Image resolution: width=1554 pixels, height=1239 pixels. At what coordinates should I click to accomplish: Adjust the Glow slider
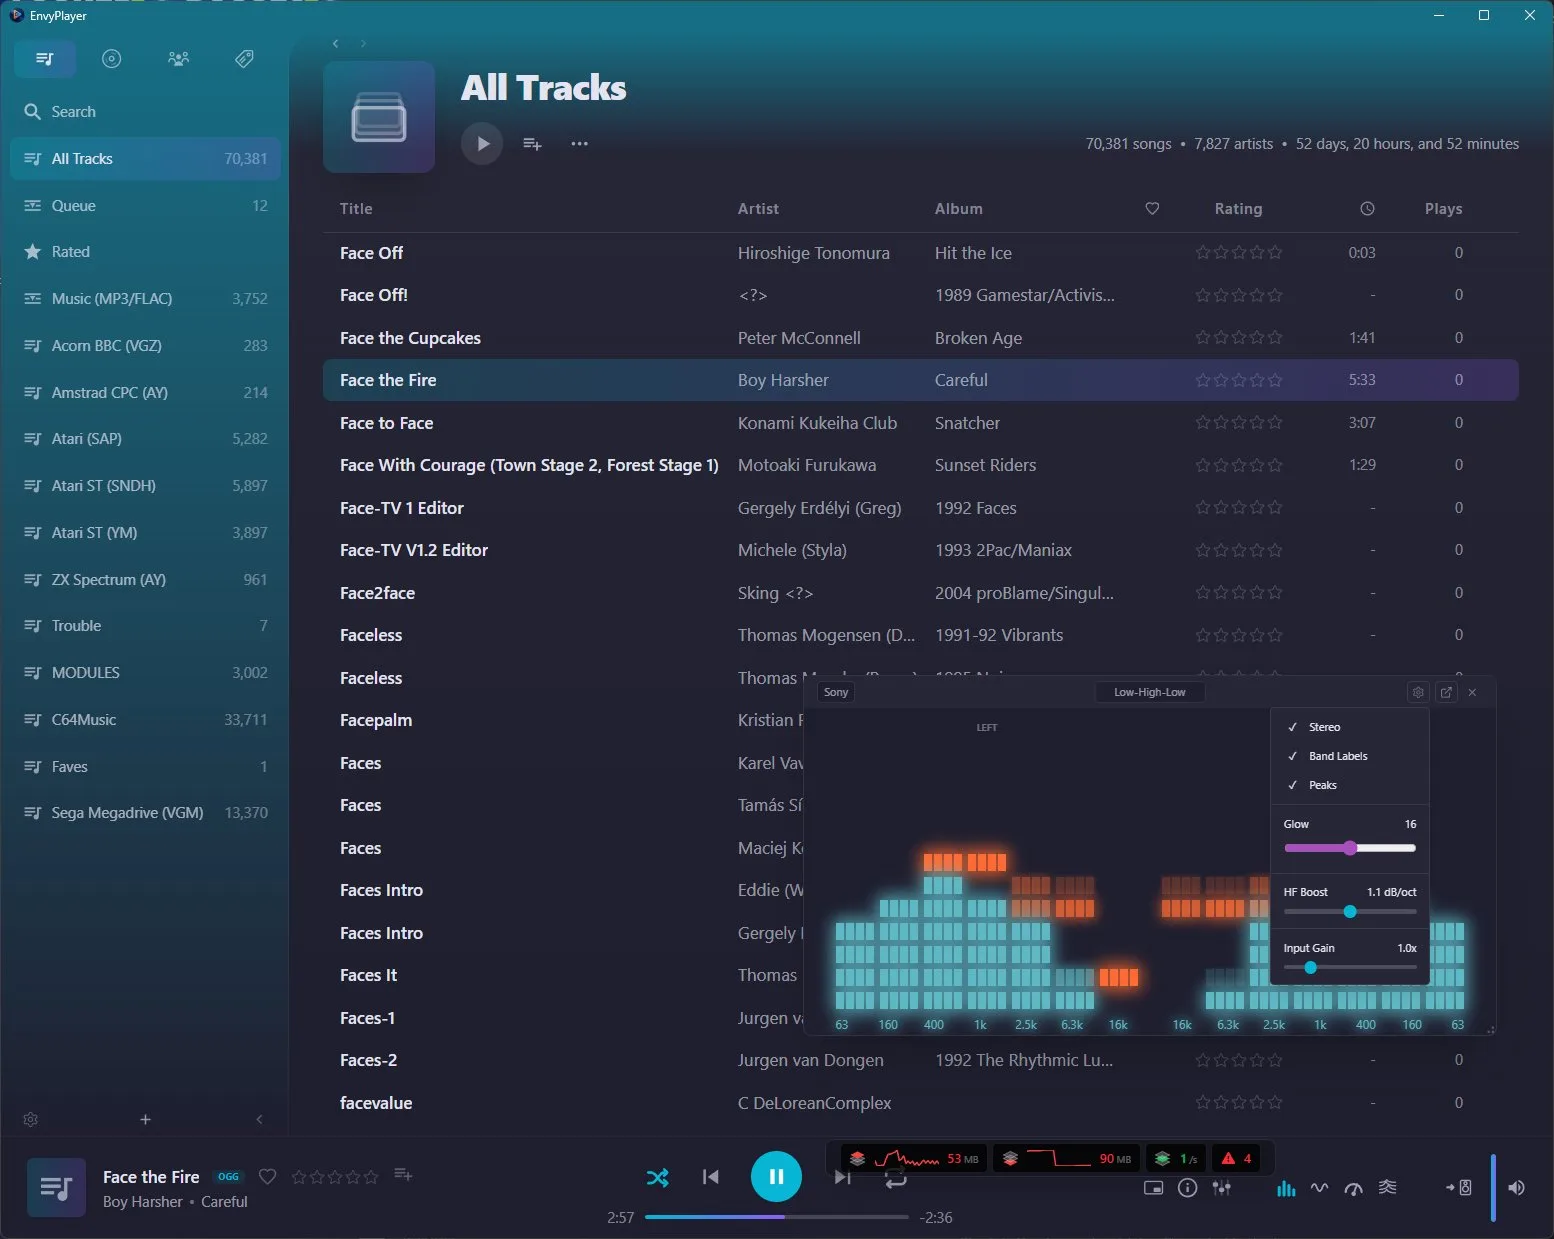tap(1350, 848)
